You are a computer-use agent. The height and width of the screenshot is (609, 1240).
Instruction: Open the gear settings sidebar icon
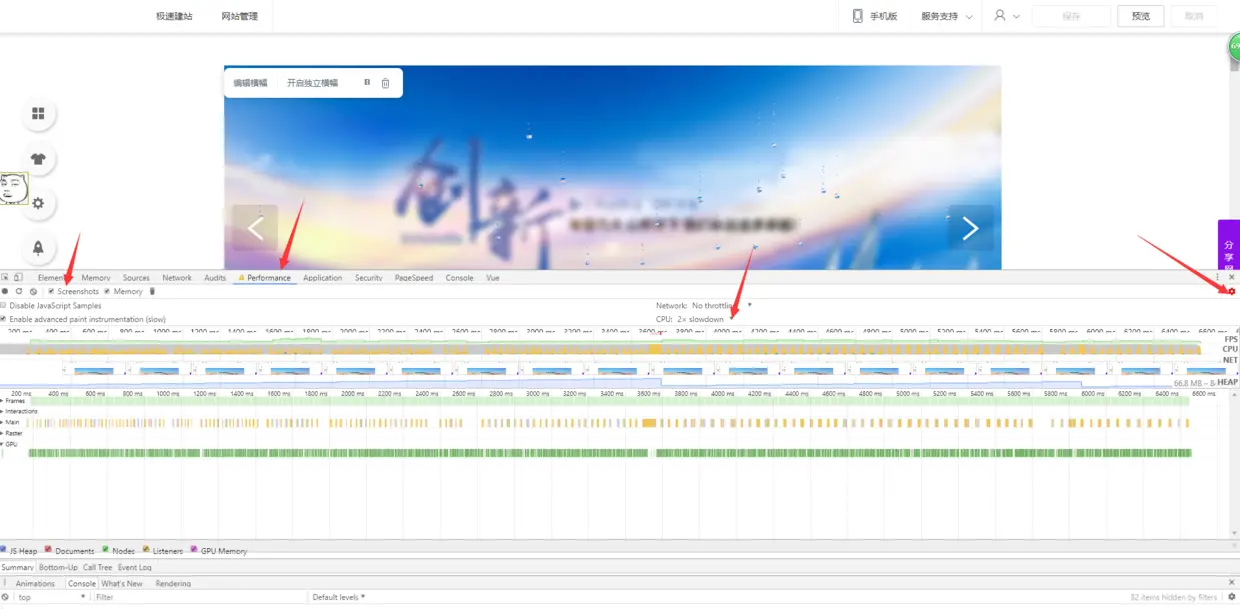tap(38, 203)
